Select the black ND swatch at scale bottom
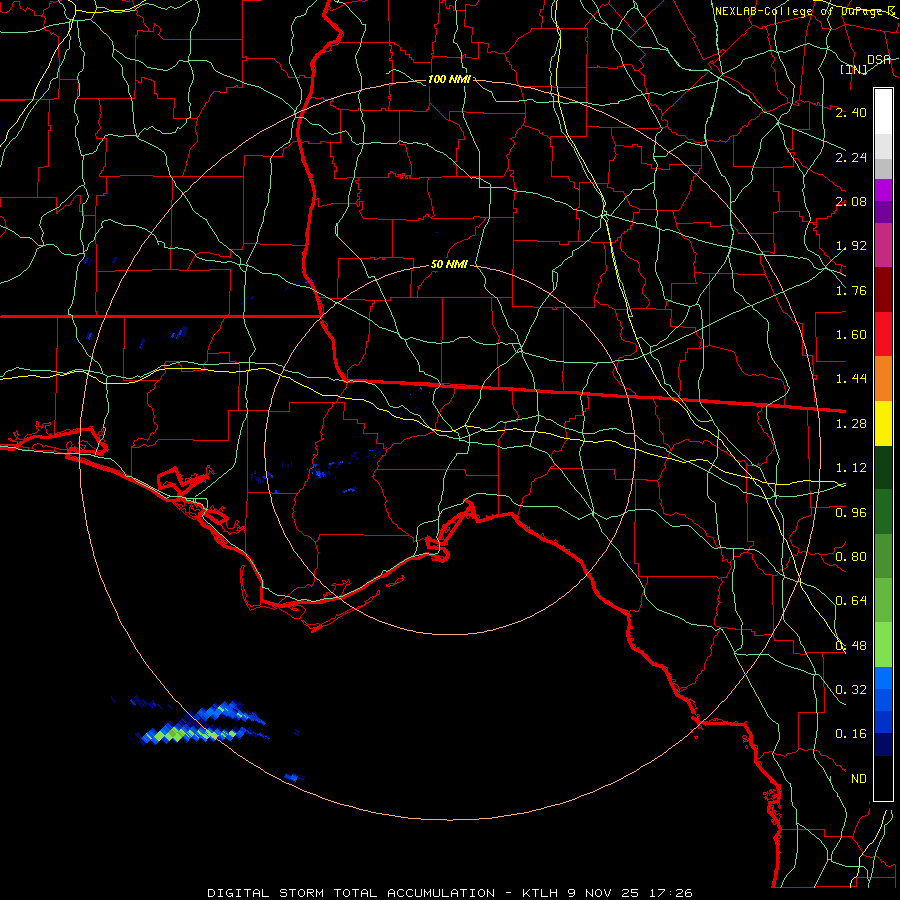Viewport: 900px width, 900px height. [x=883, y=778]
